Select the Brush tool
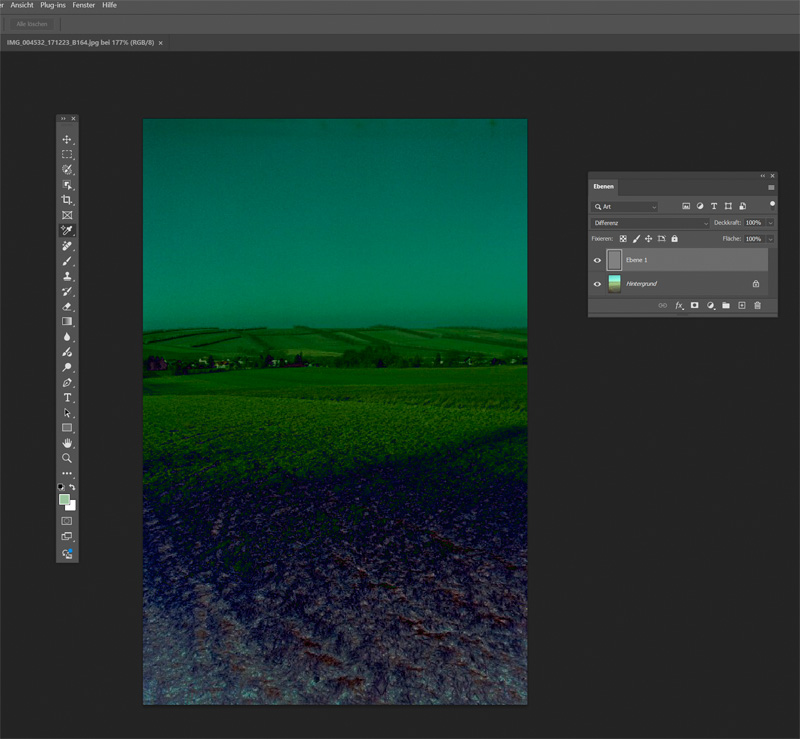800x739 pixels. 67,261
